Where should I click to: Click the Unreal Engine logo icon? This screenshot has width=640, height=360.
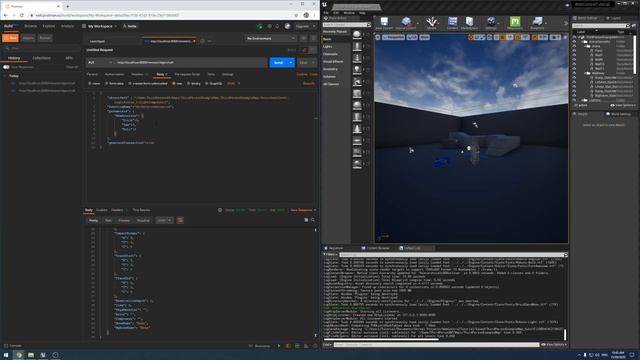pos(324,5)
